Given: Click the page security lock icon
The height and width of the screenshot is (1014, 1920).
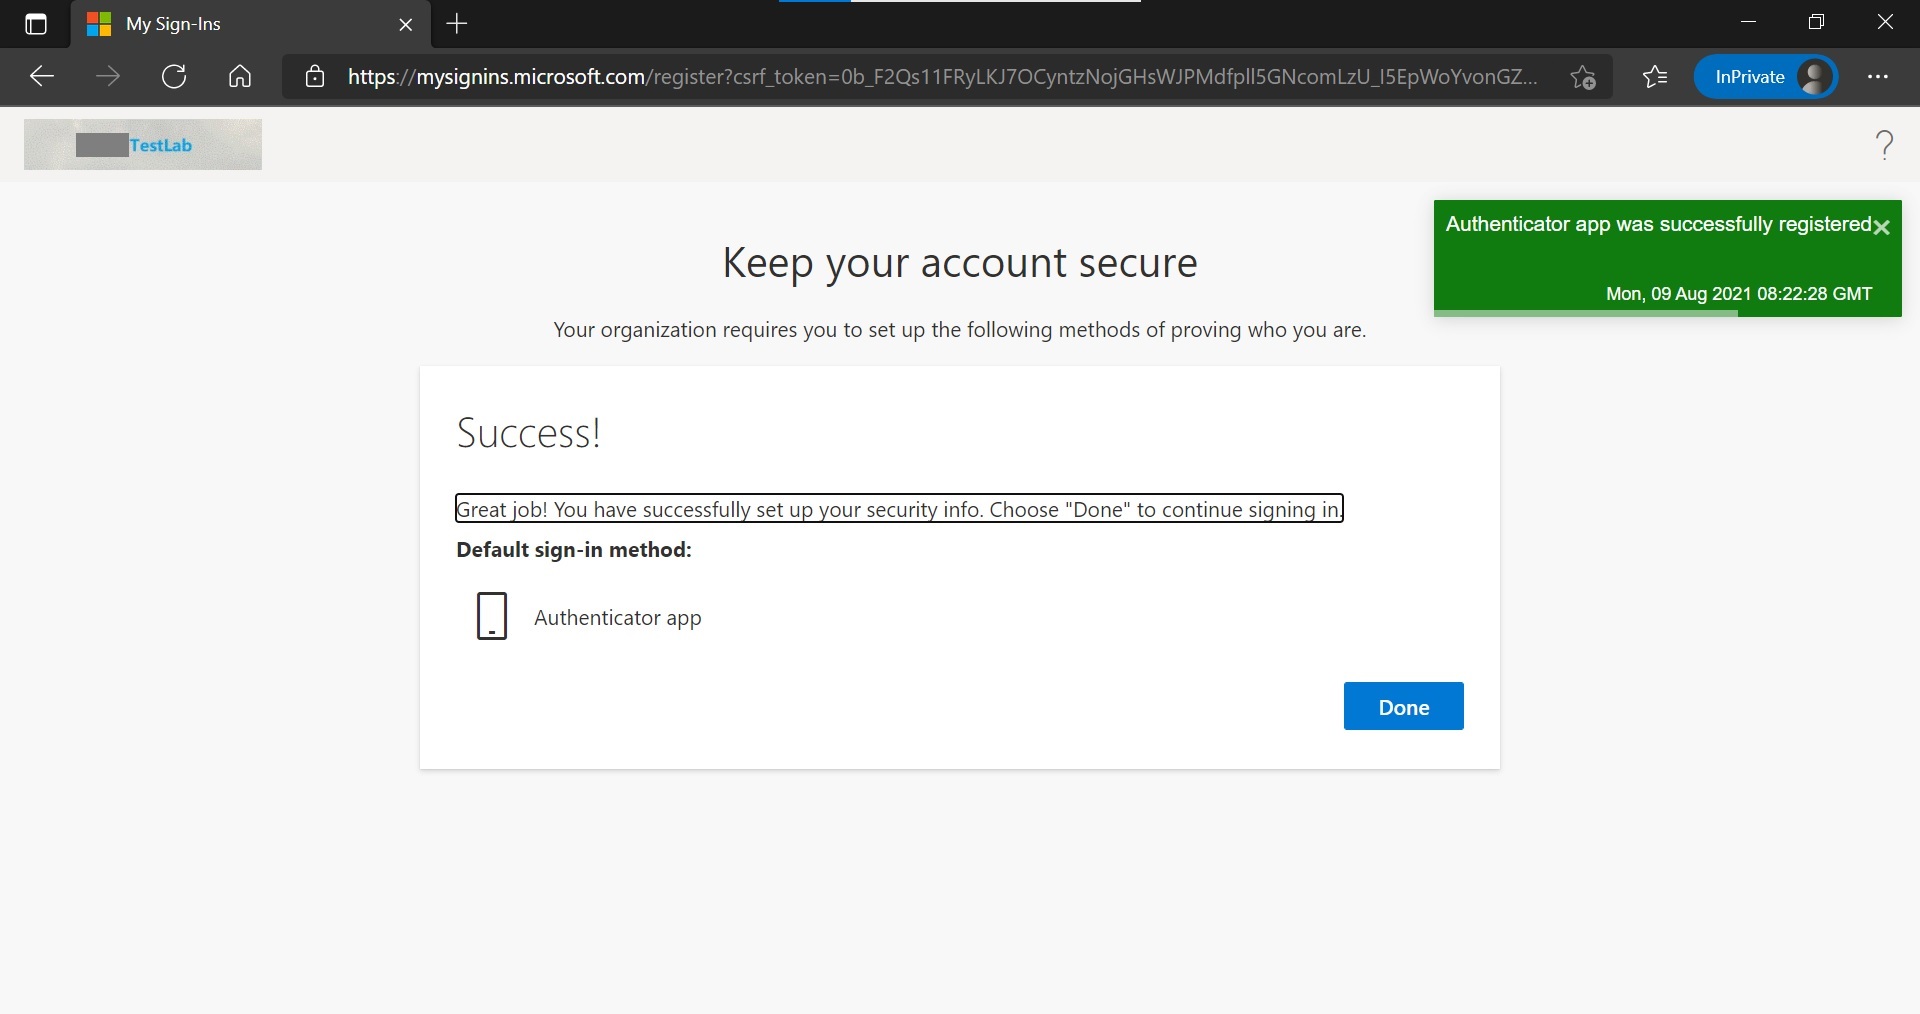Looking at the screenshot, I should (314, 77).
